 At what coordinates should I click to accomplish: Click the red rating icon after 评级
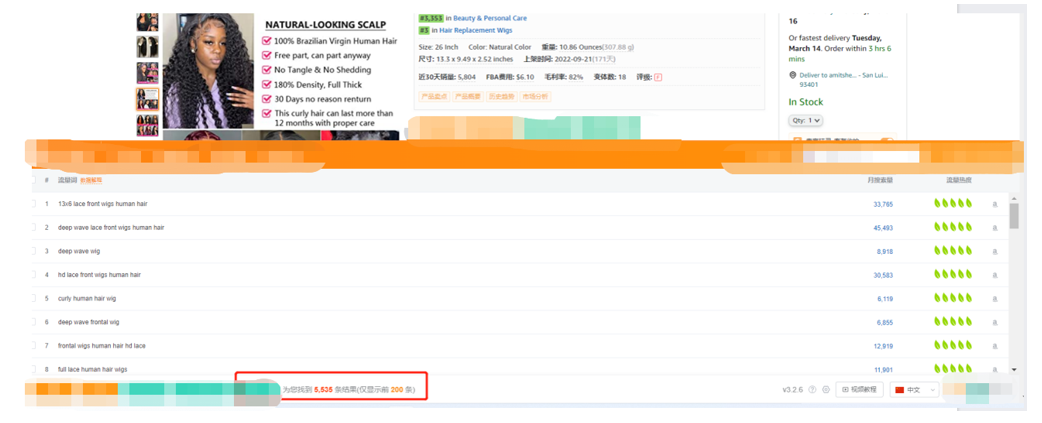pyautogui.click(x=658, y=77)
